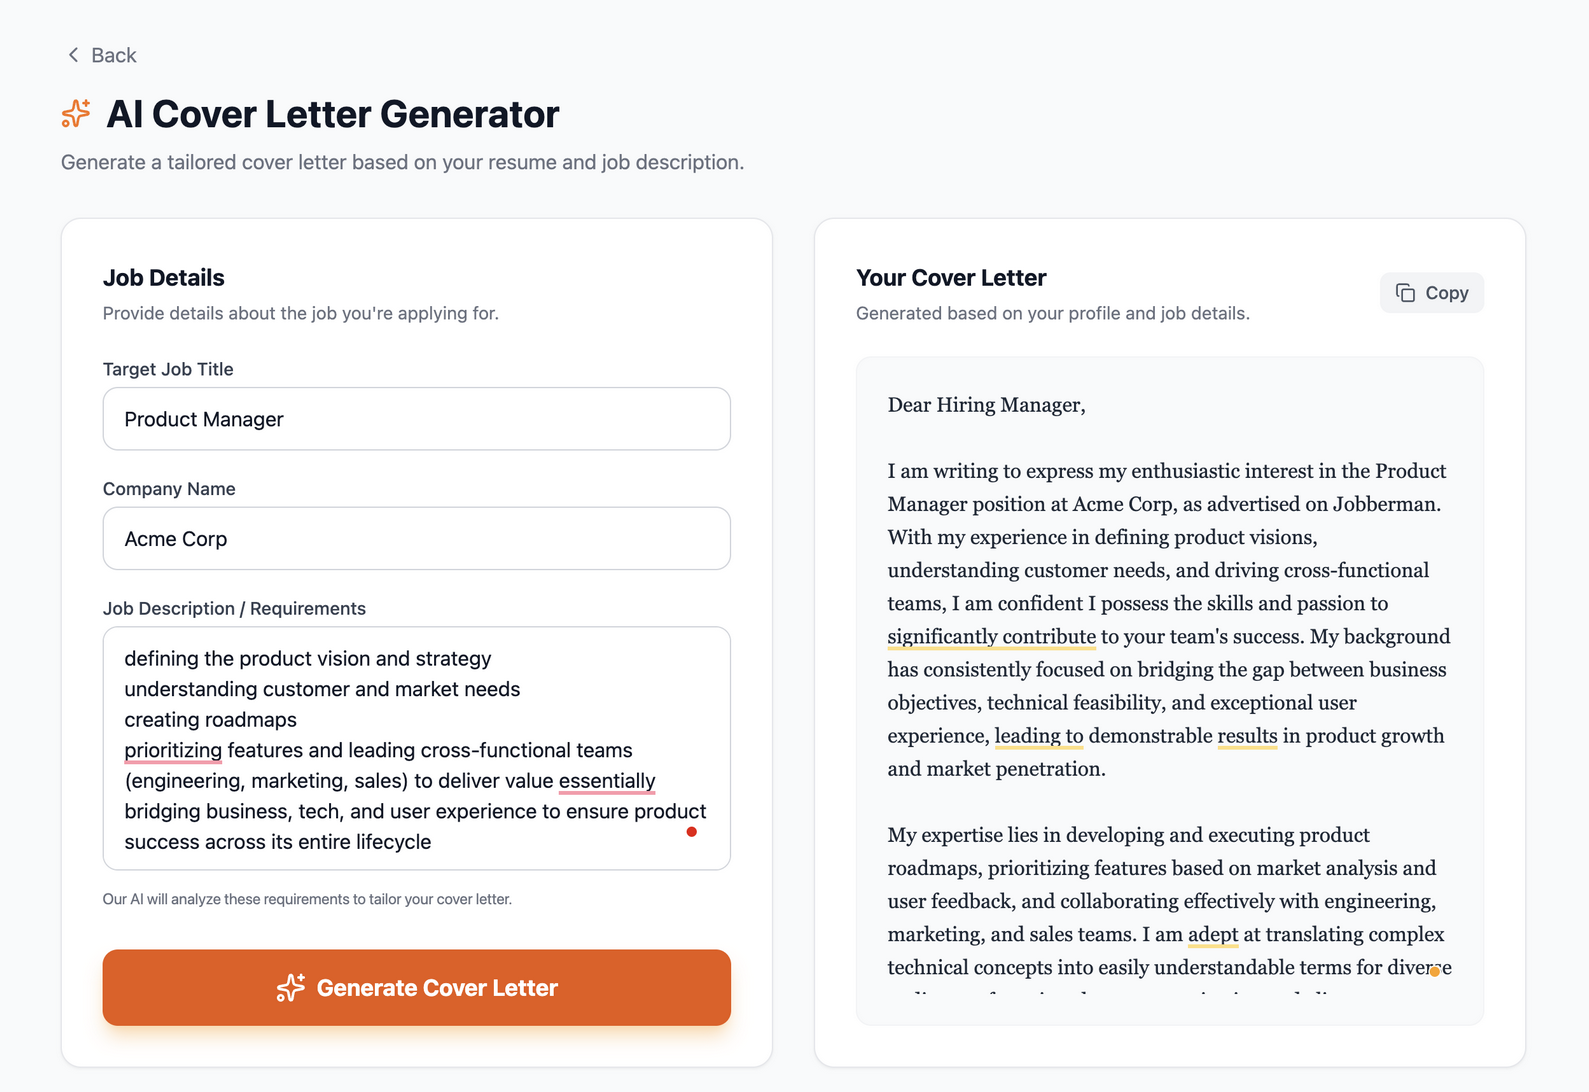Viewport: 1589px width, 1092px height.
Task: Click the sparkles icon on the Generate Cover Letter button
Action: (x=289, y=988)
